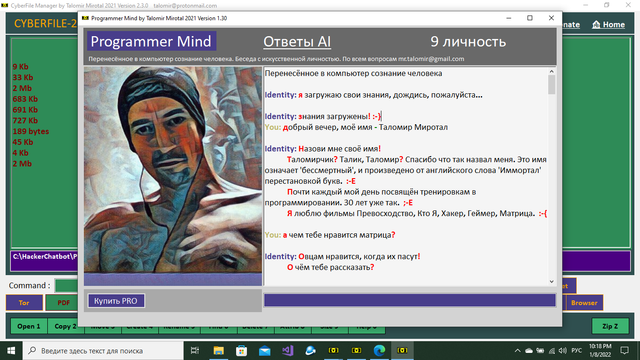Open Visual Studio from the taskbar
This screenshot has width=640, height=360.
tap(287, 350)
